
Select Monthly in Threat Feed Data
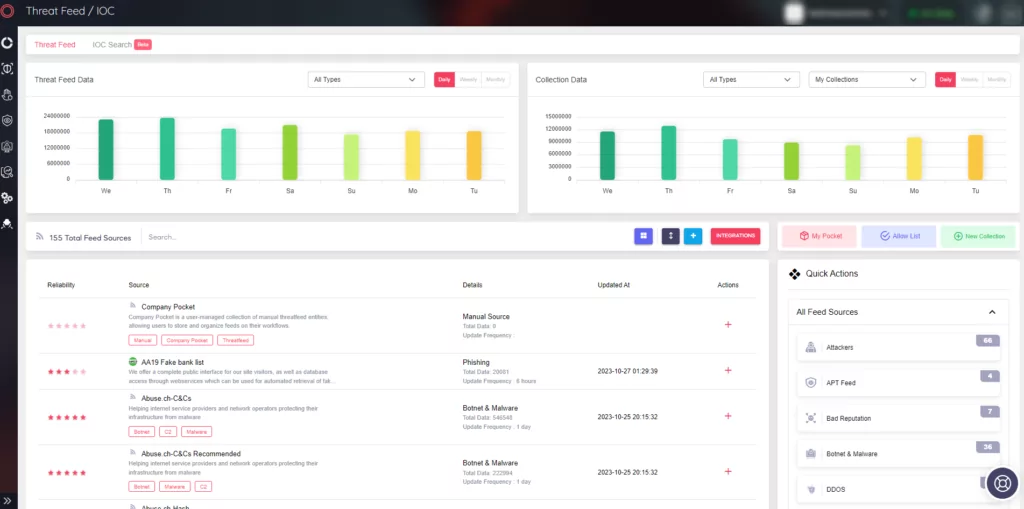(496, 80)
